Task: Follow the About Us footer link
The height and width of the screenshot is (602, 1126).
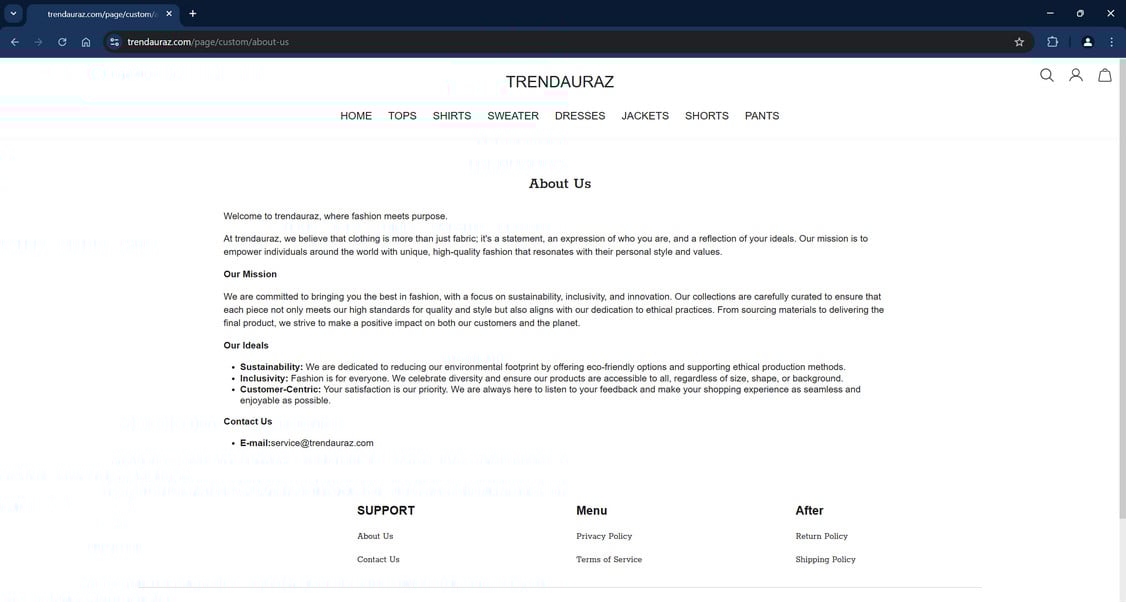Action: click(375, 536)
